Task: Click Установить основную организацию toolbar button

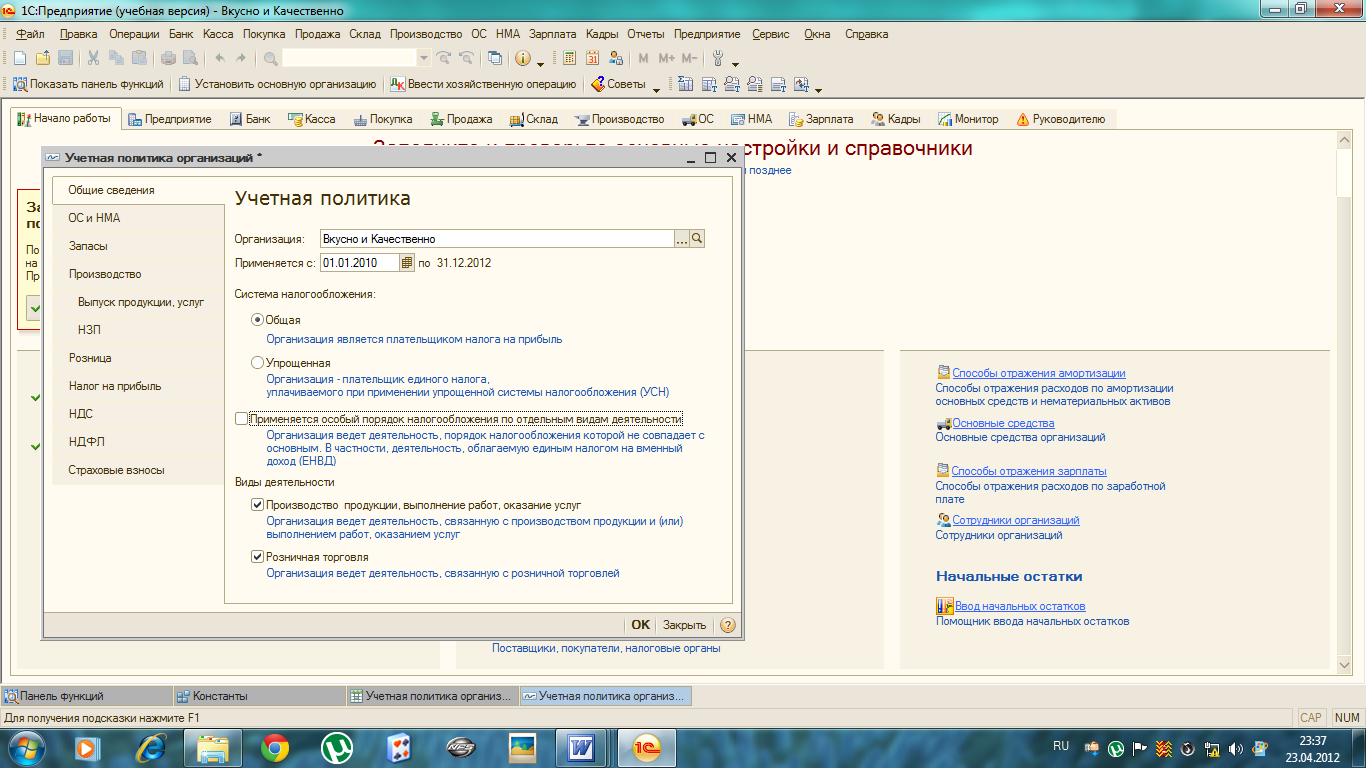Action: click(x=277, y=84)
